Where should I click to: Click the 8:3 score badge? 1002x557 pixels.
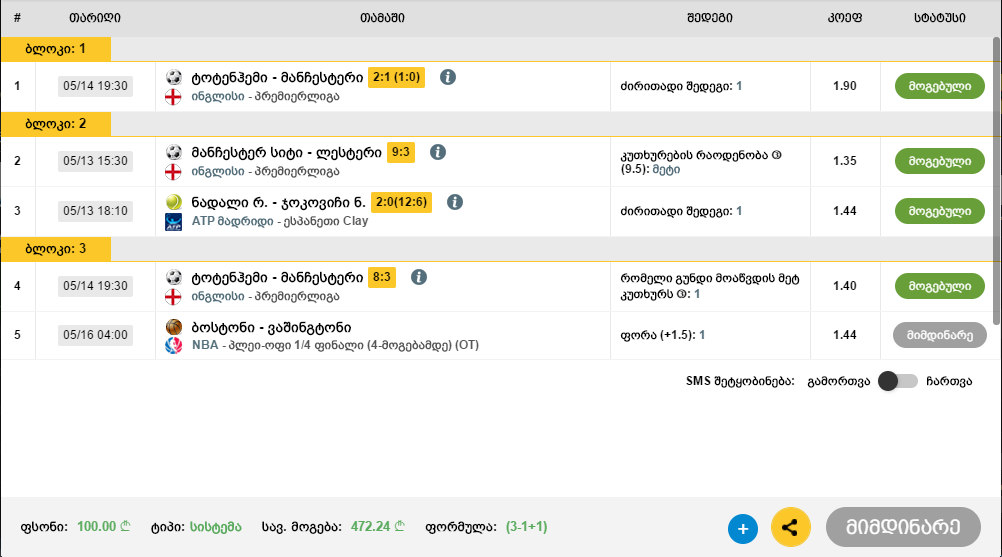pos(382,277)
